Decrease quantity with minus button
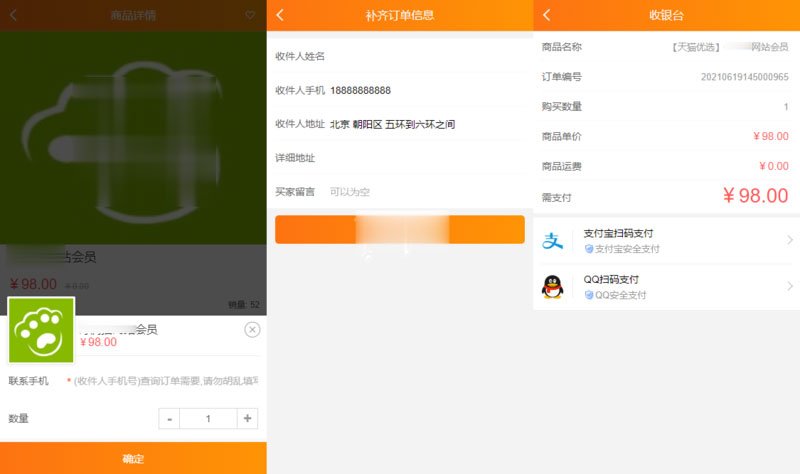This screenshot has height=474, width=800. 170,419
